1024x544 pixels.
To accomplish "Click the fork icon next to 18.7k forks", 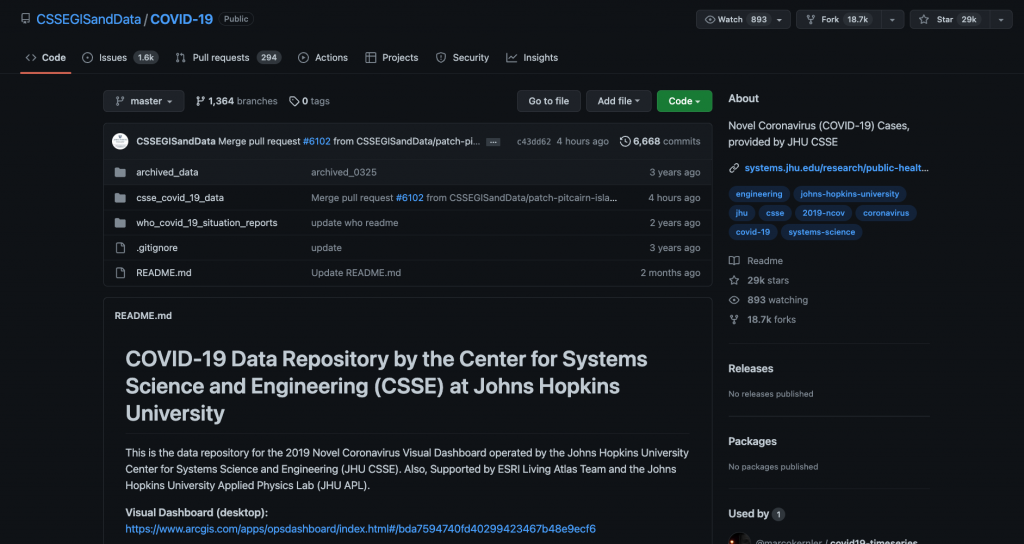I will 734,319.
